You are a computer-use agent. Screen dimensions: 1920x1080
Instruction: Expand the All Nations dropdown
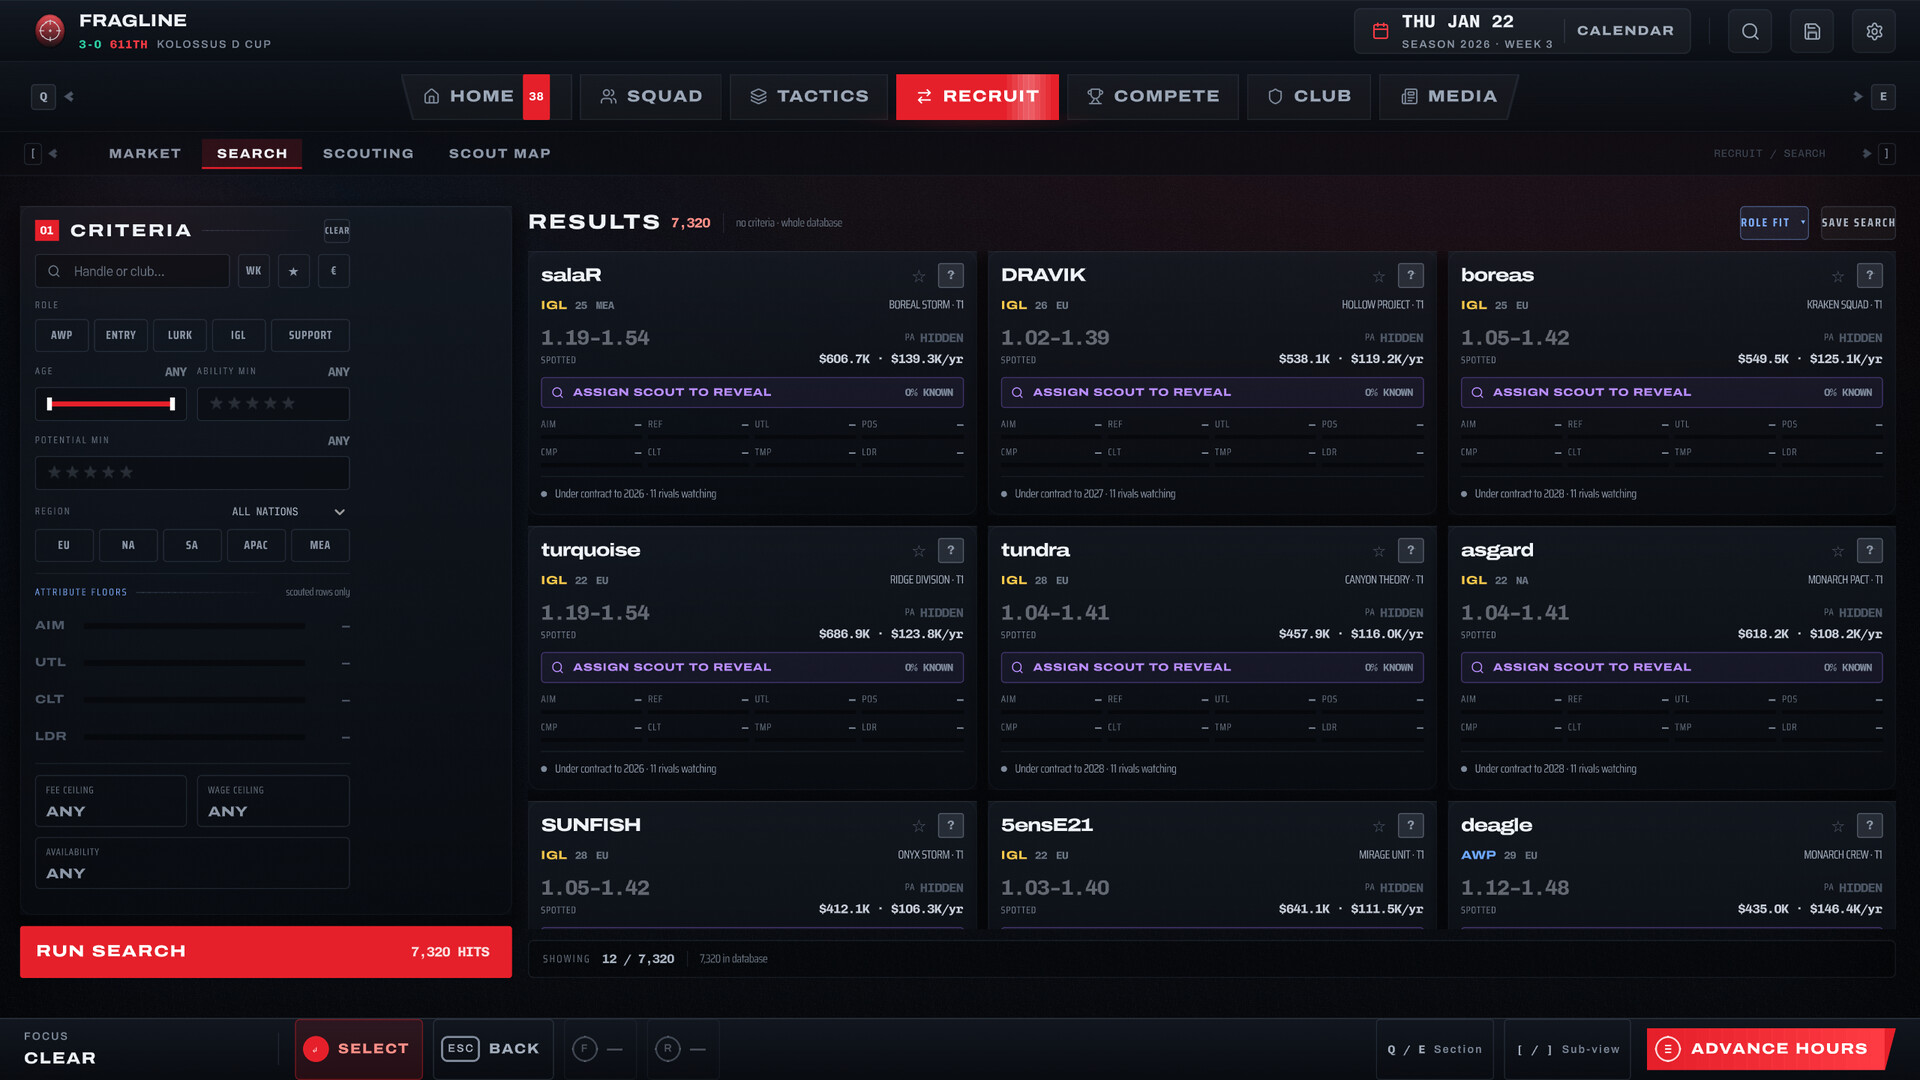pyautogui.click(x=288, y=511)
